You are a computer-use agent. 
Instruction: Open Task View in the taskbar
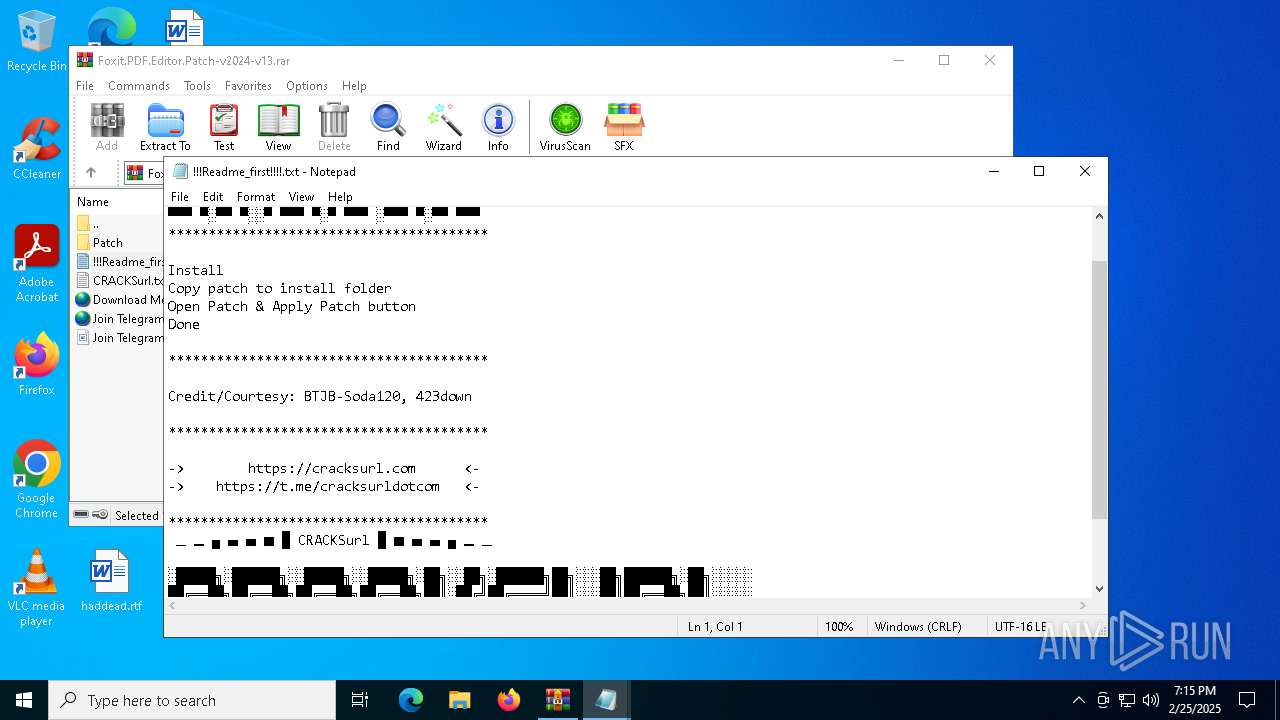(x=360, y=700)
